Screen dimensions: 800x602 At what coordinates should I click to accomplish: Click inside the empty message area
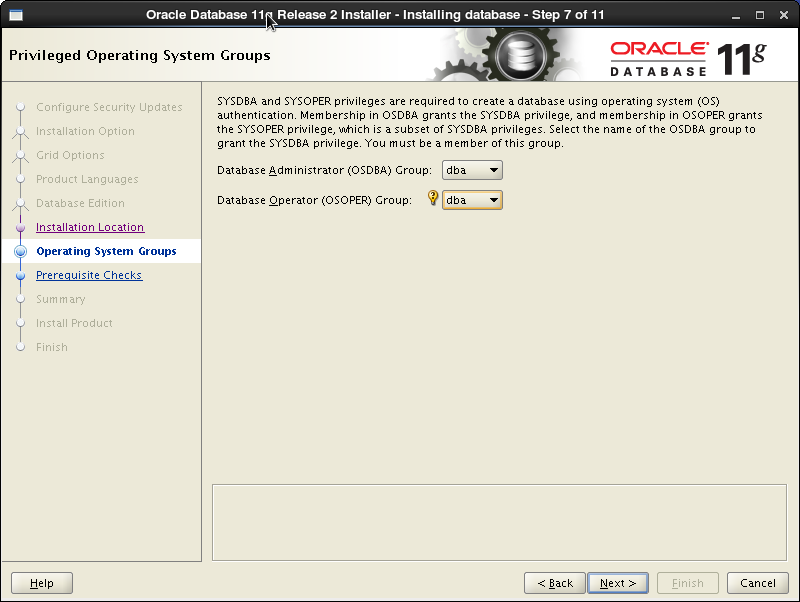point(499,522)
